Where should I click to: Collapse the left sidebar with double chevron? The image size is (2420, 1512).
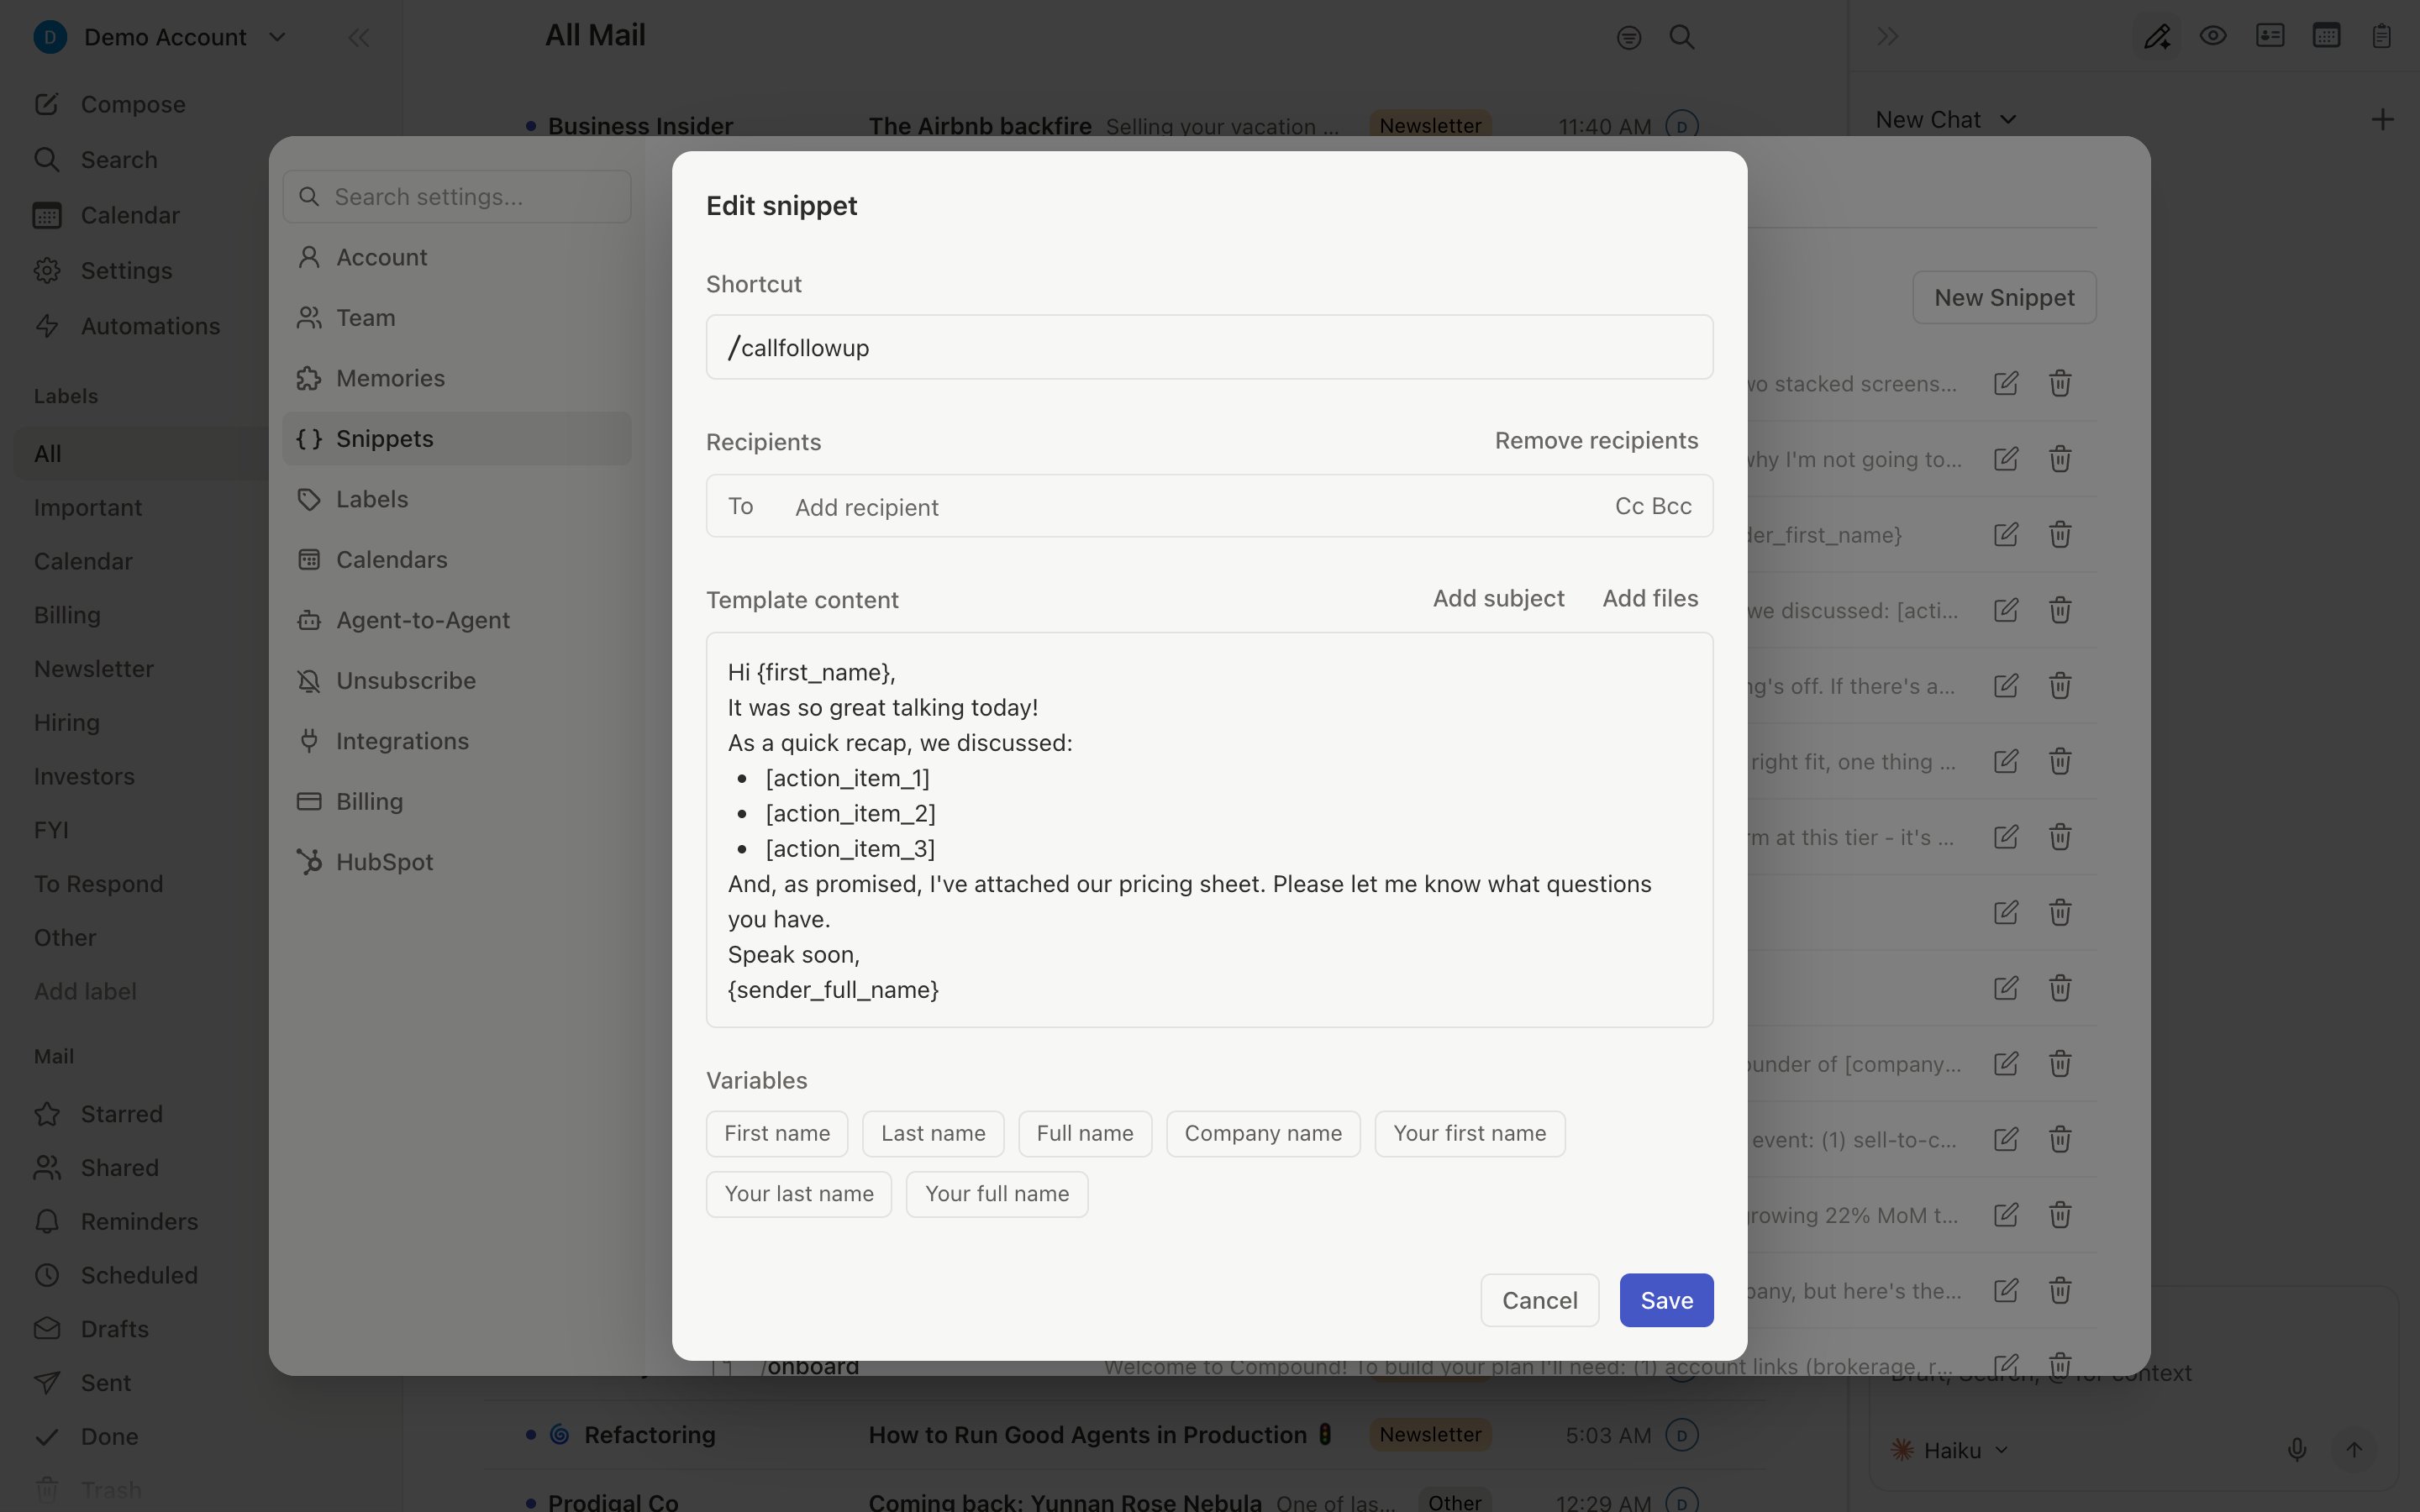359,38
